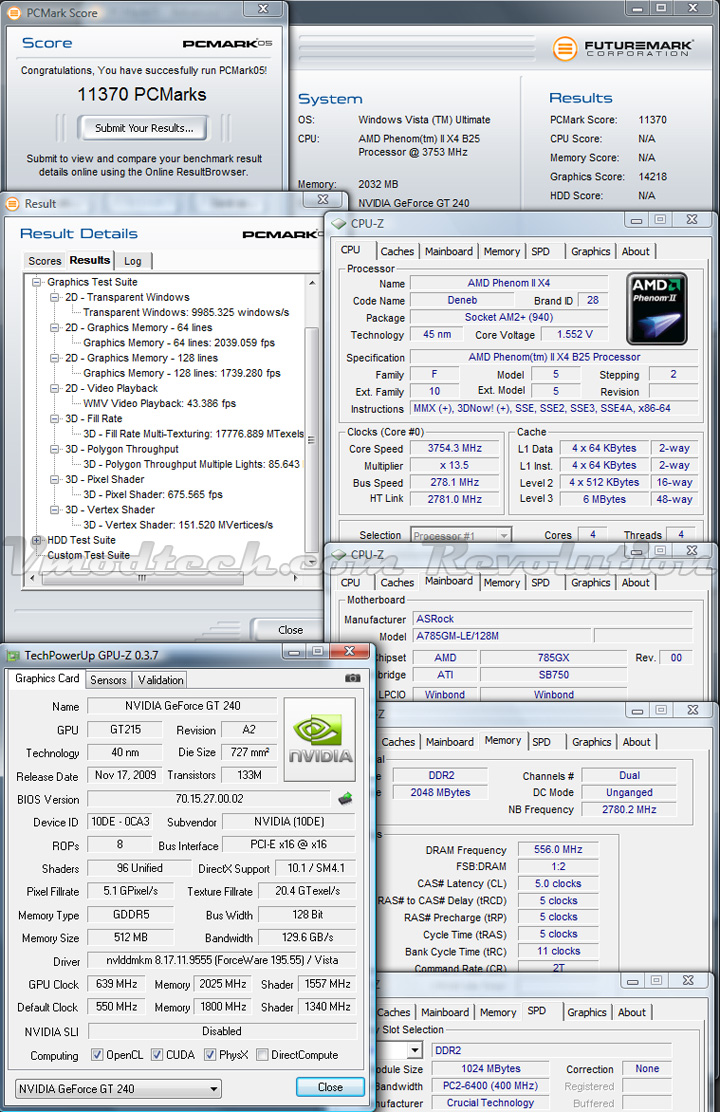Collapse the 3D - Pixel Shader node

(55, 479)
